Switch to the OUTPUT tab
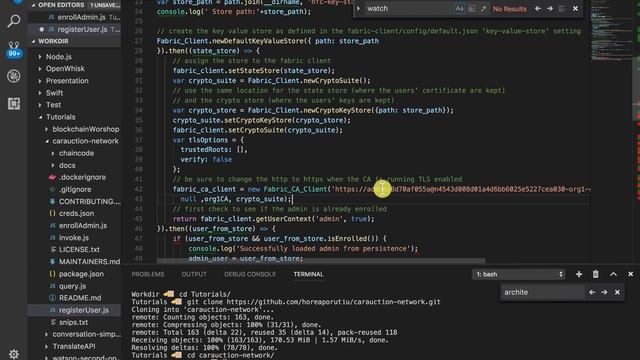 coord(194,274)
